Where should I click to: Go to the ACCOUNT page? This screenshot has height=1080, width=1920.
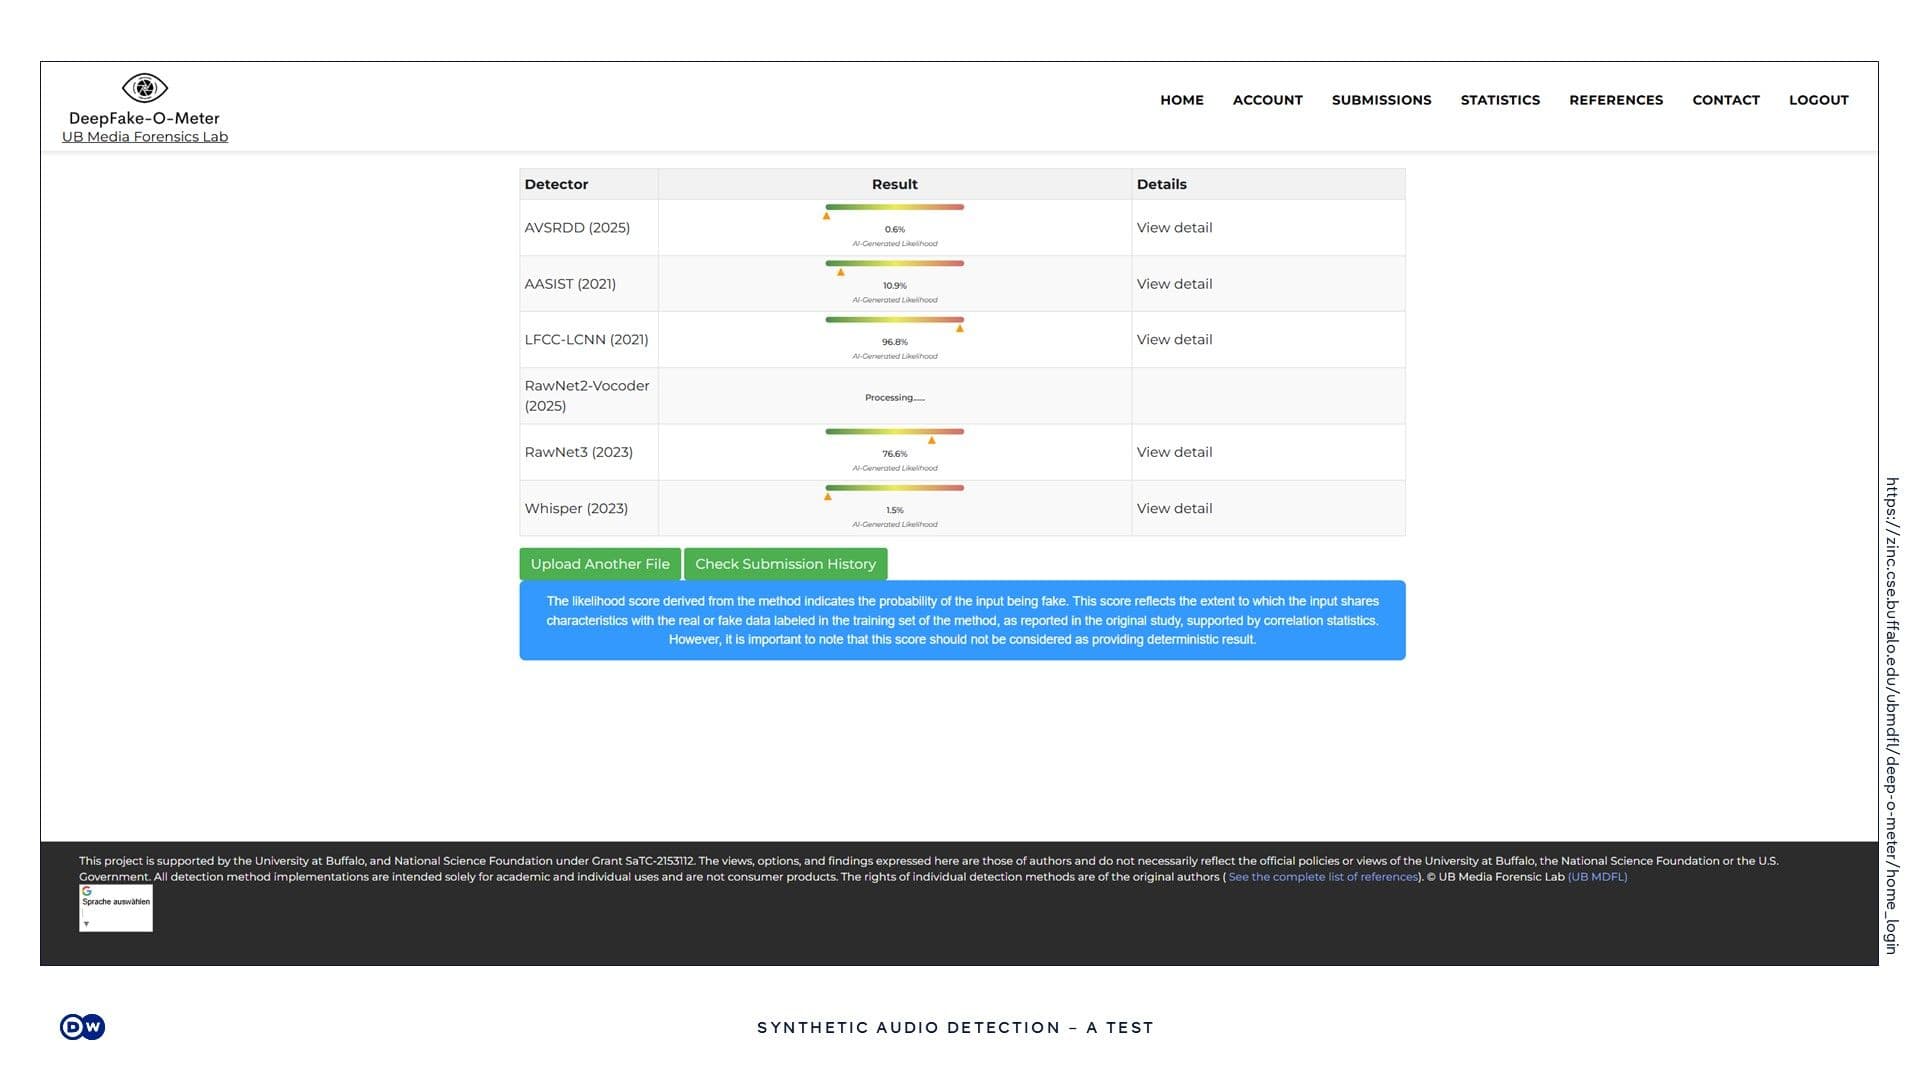coord(1267,100)
